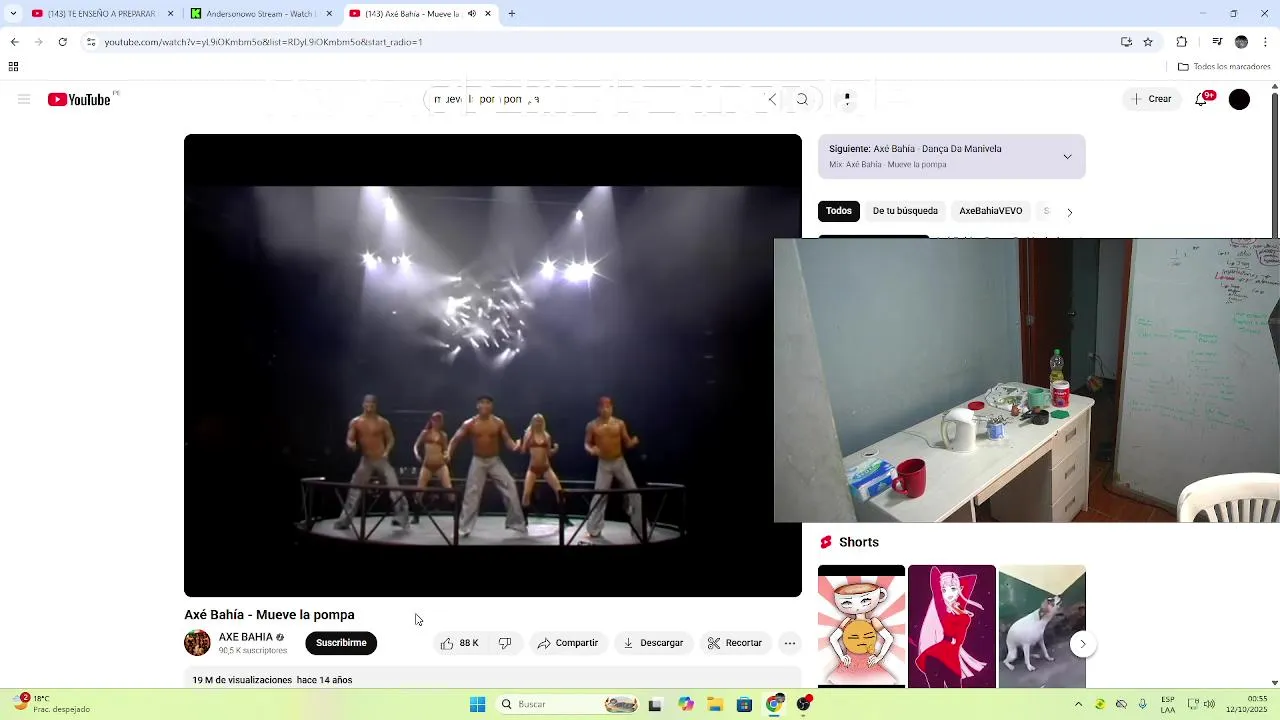Expand the Siguiente mix playlist panel
This screenshot has width=1280, height=720.
click(x=1067, y=156)
